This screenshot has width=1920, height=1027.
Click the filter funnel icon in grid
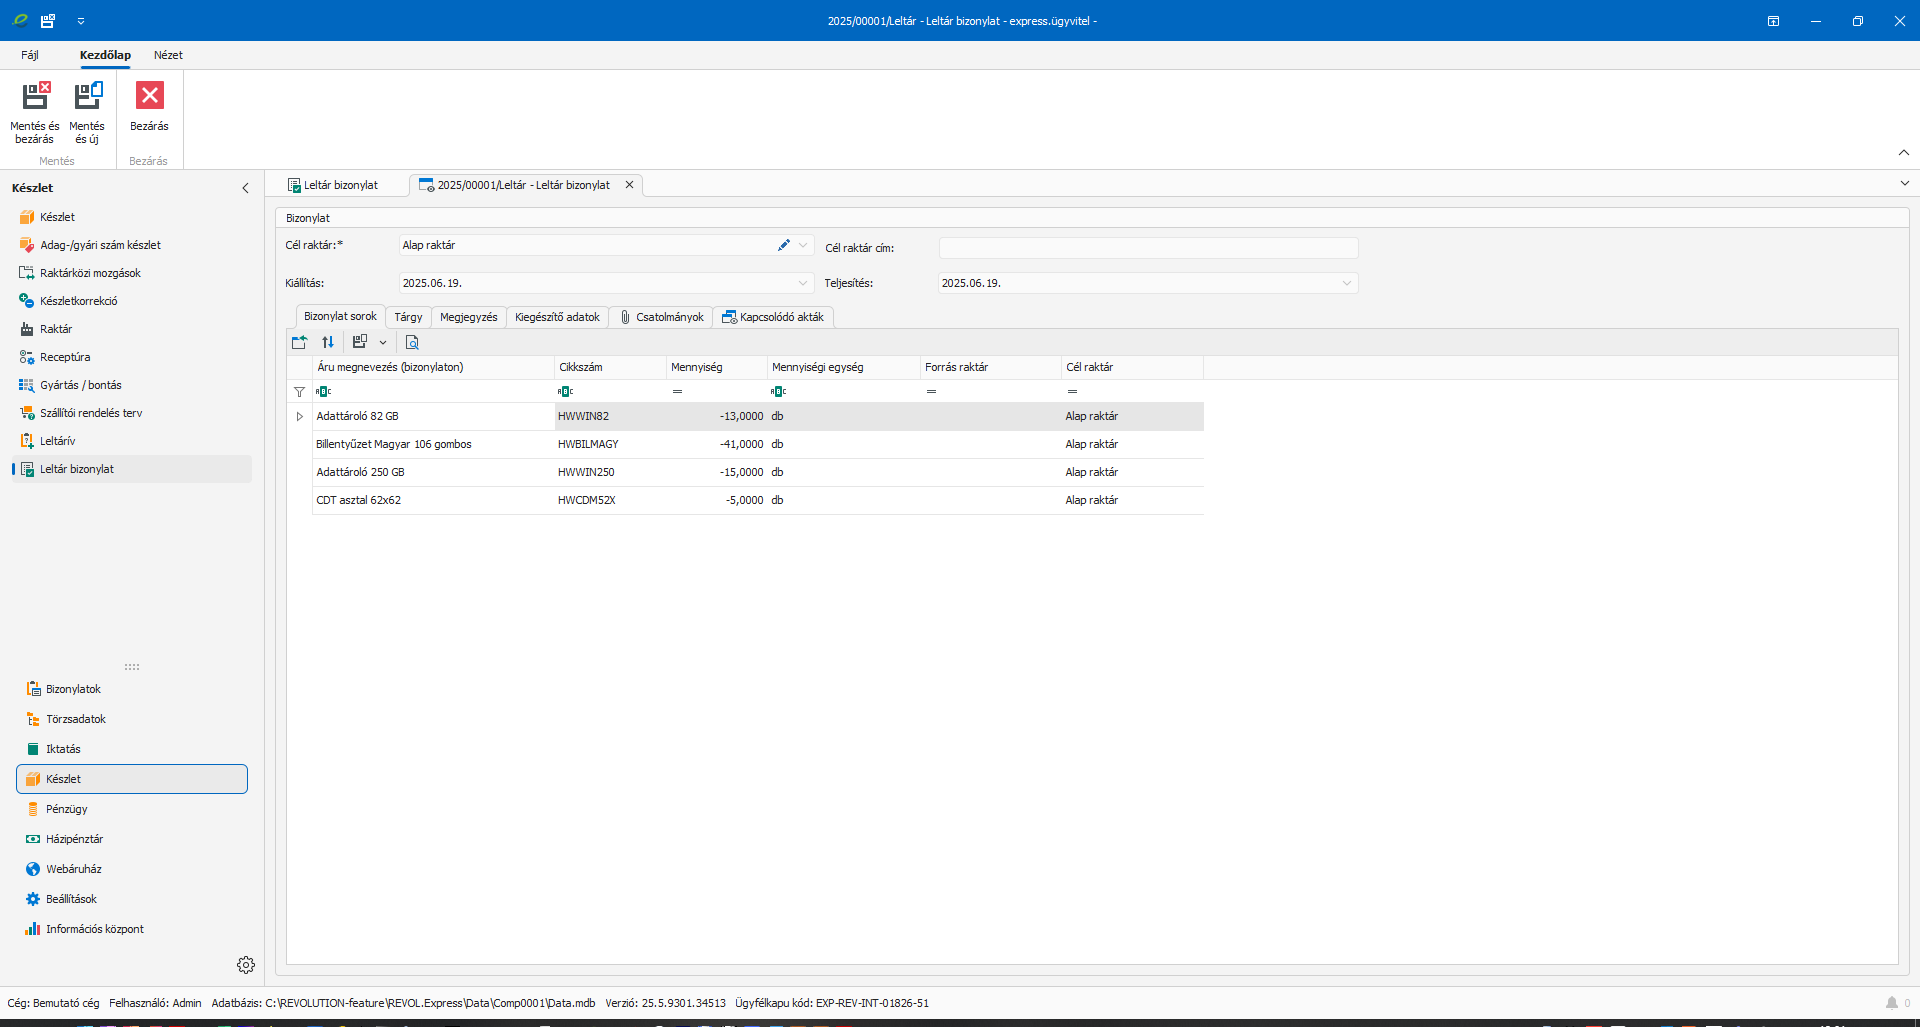click(299, 392)
